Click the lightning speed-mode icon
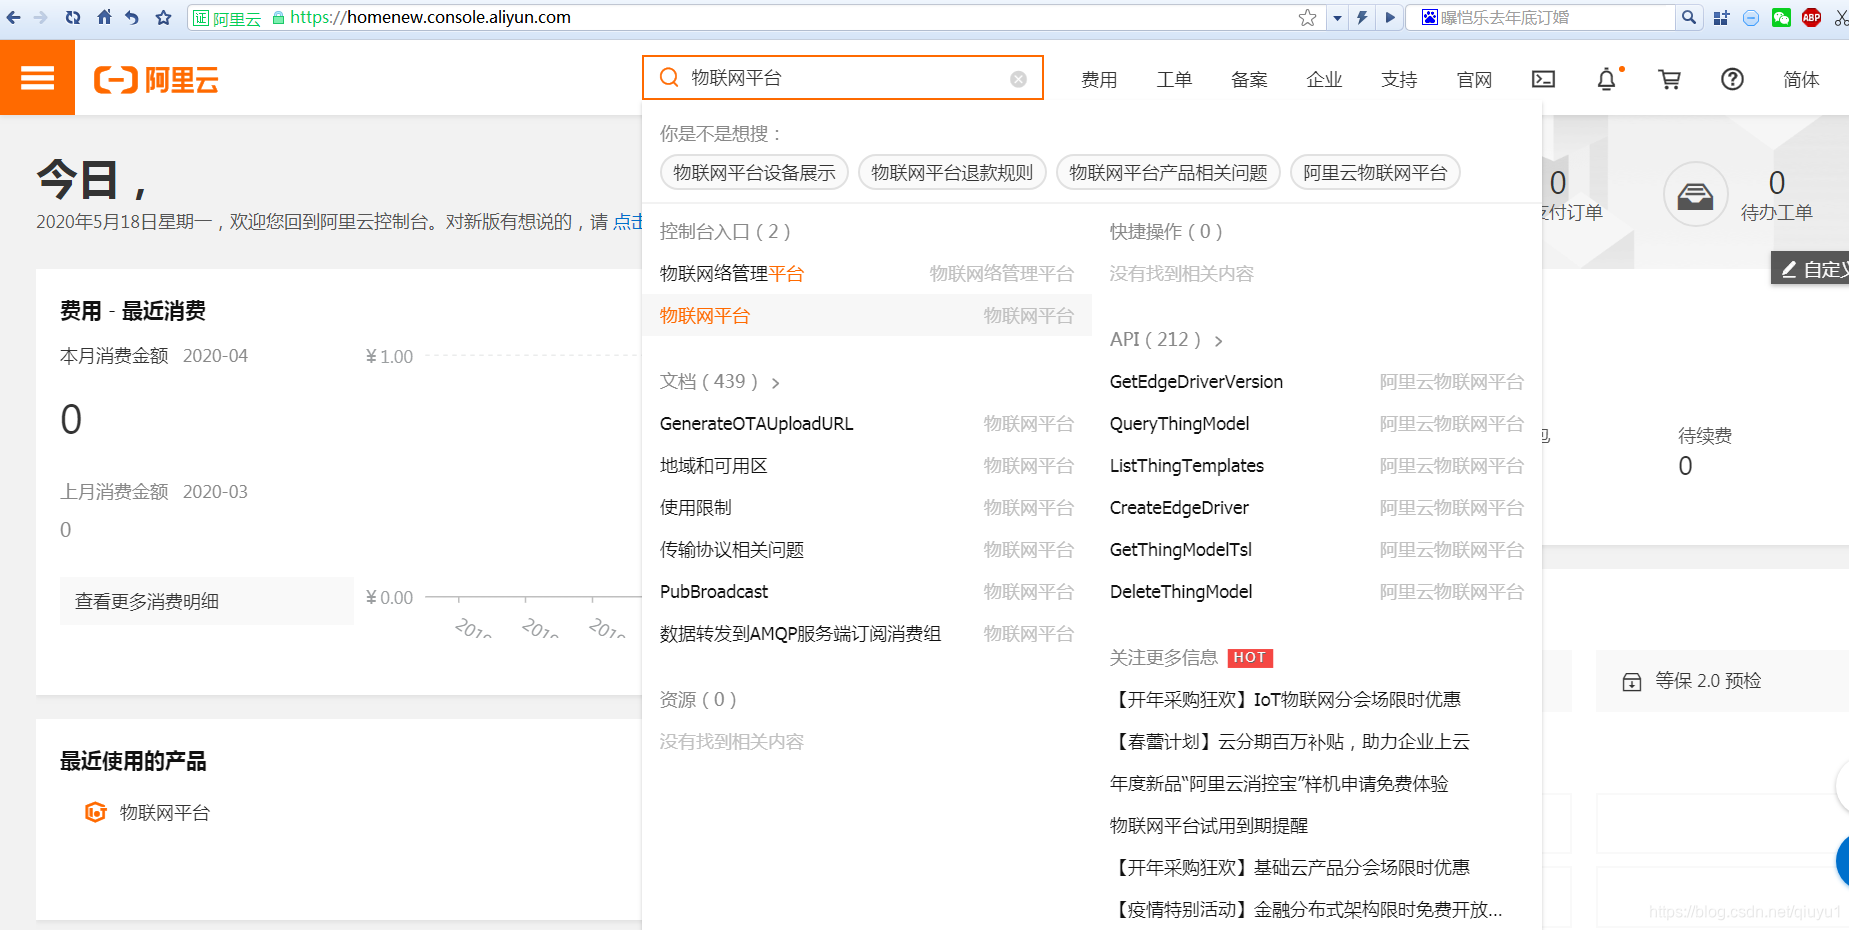 point(1362,17)
